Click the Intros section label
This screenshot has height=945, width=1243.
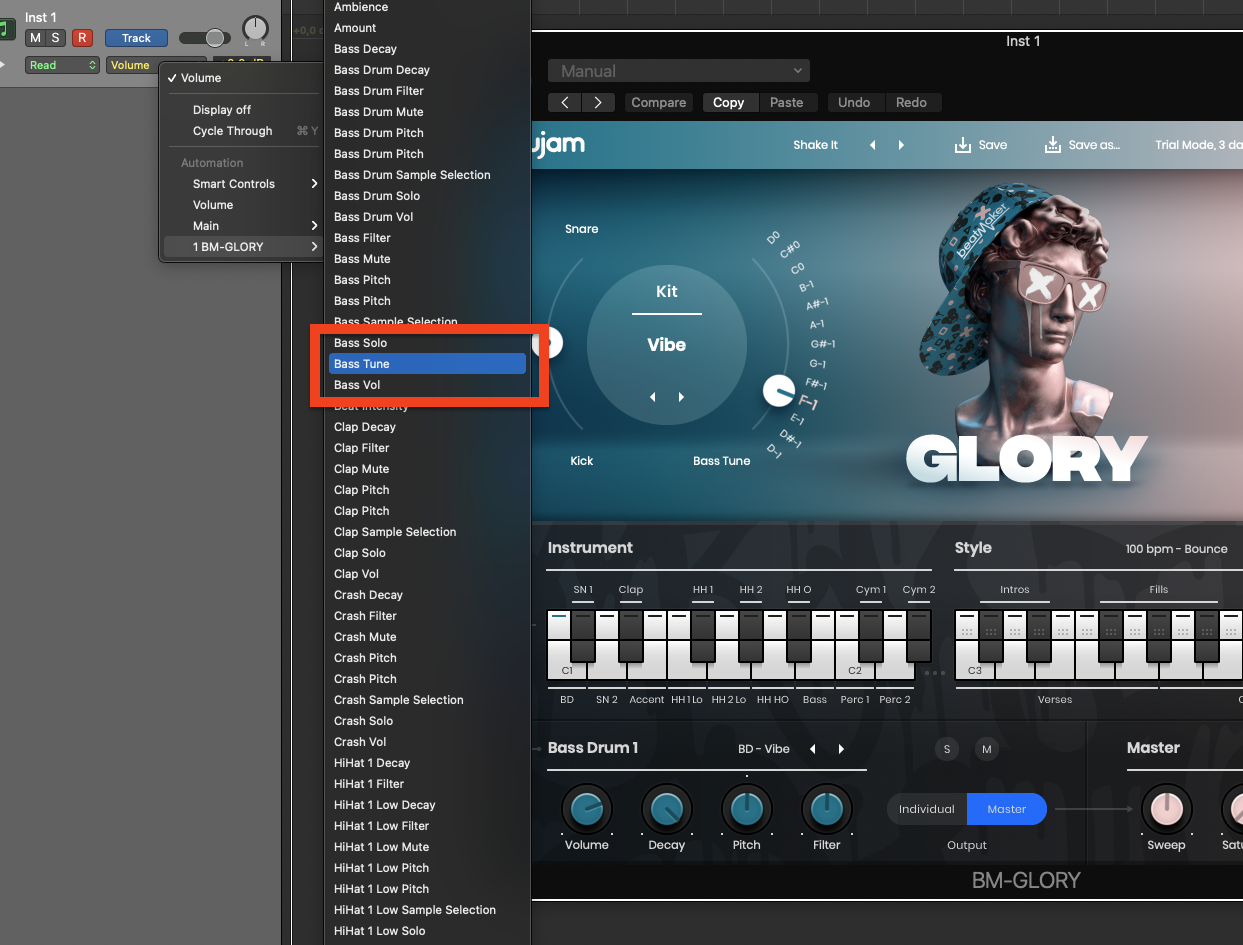point(1014,590)
